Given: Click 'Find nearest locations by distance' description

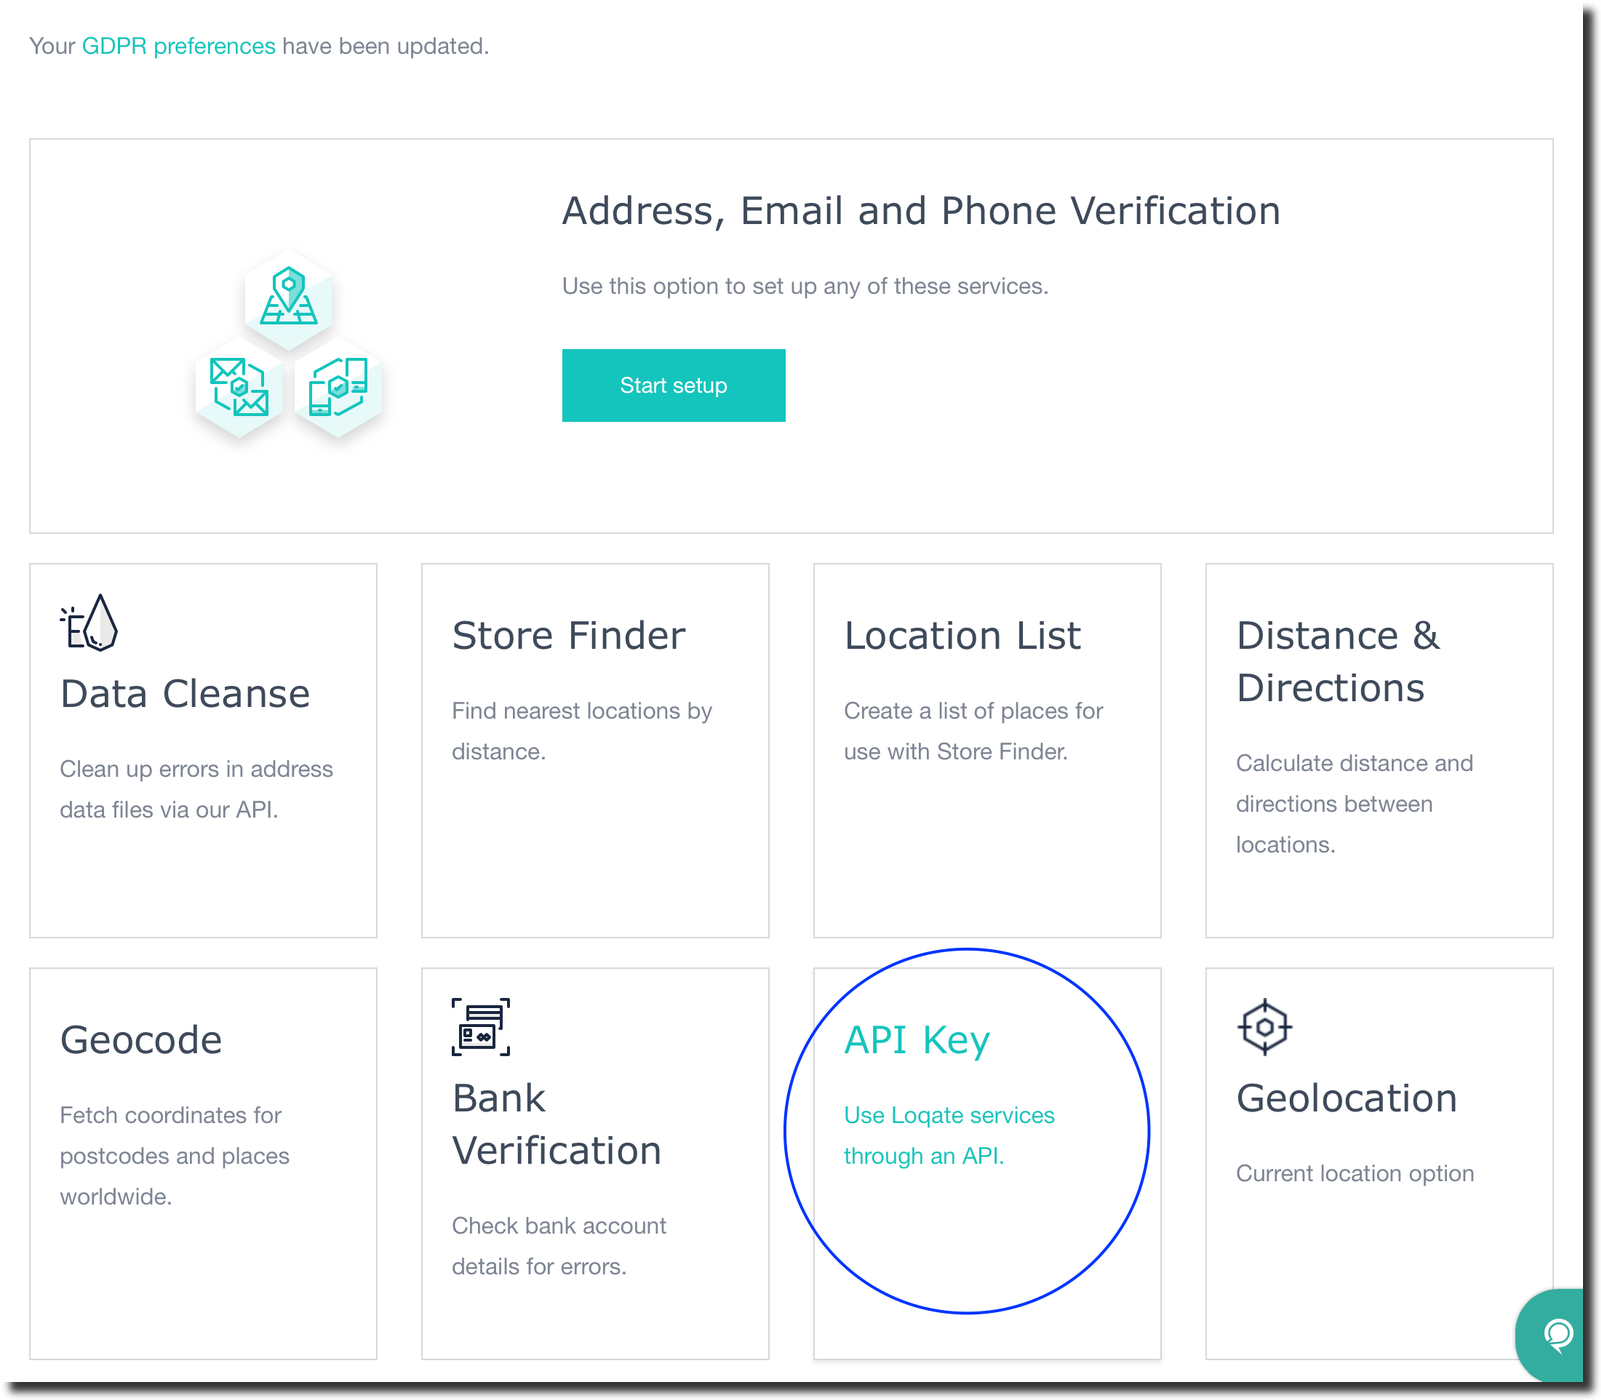Looking at the screenshot, I should pyautogui.click(x=581, y=730).
